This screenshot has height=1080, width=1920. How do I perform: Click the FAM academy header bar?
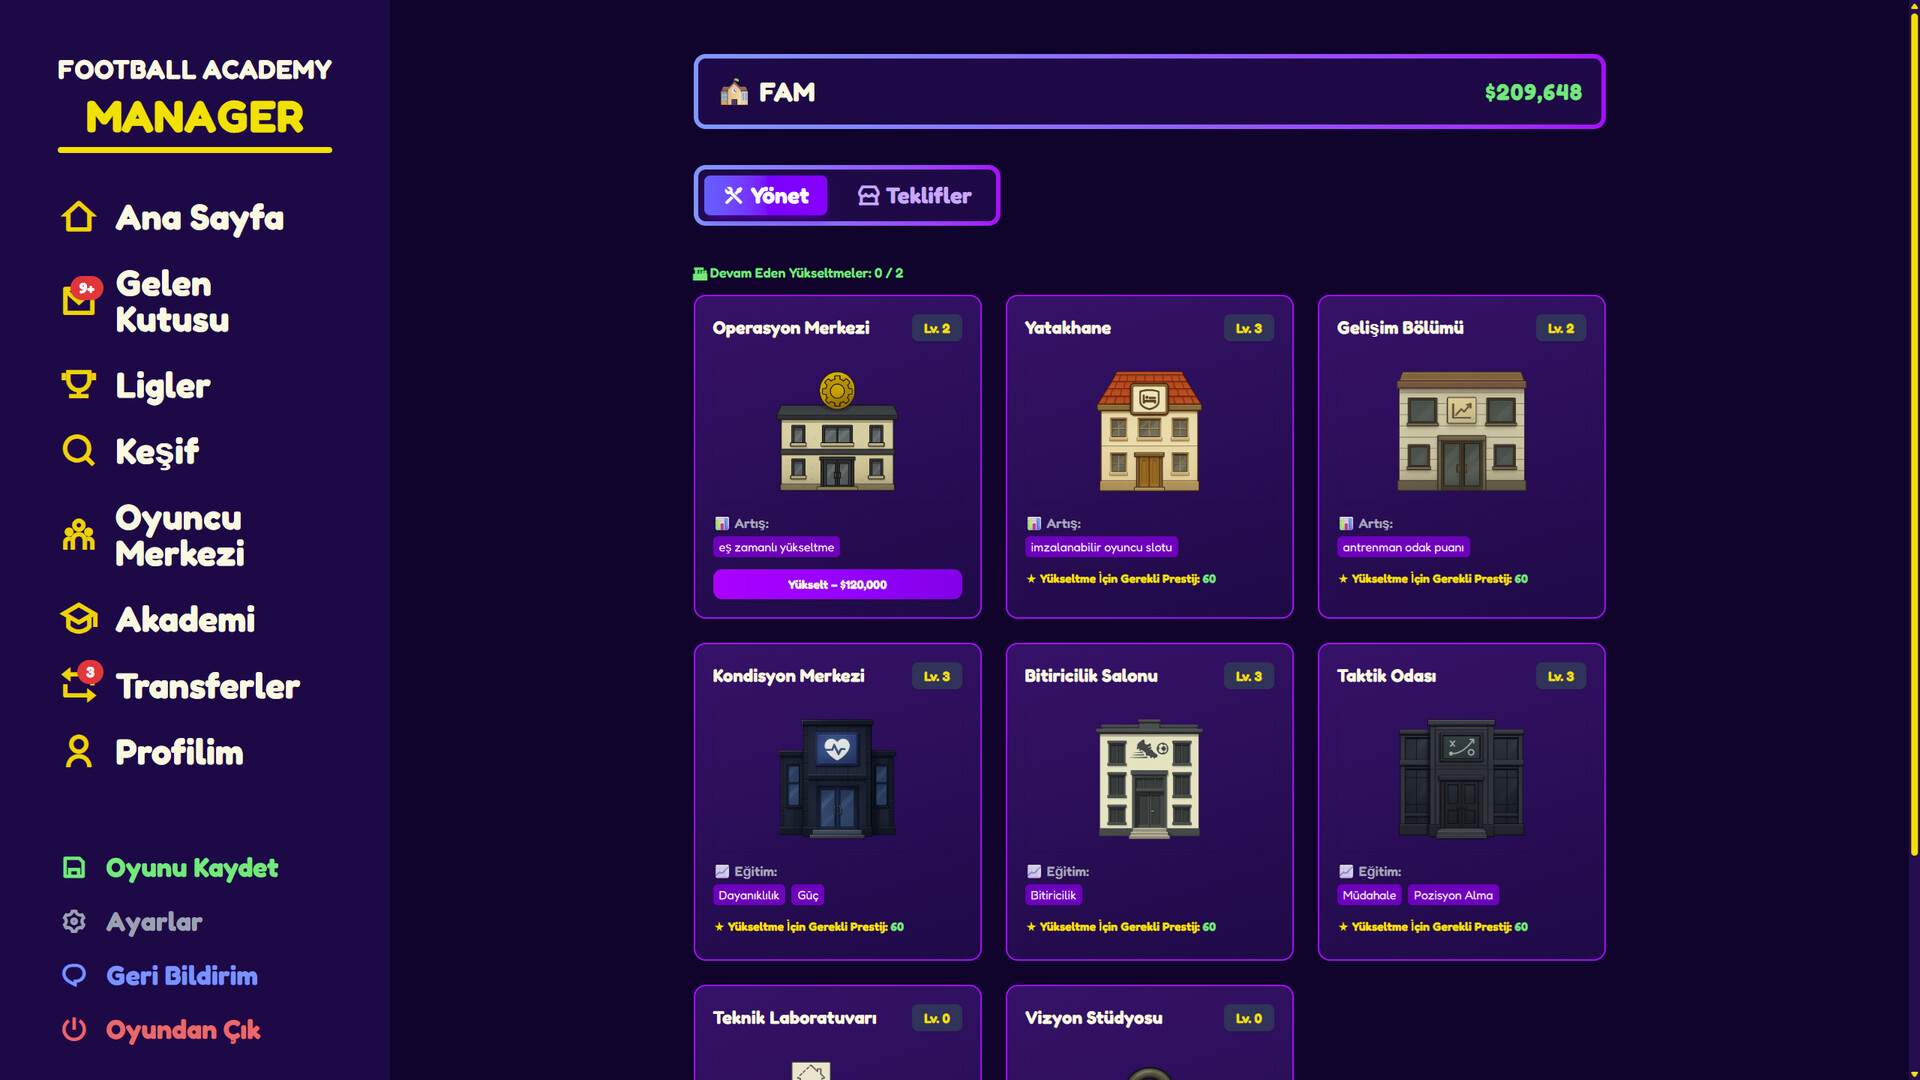pos(1149,92)
